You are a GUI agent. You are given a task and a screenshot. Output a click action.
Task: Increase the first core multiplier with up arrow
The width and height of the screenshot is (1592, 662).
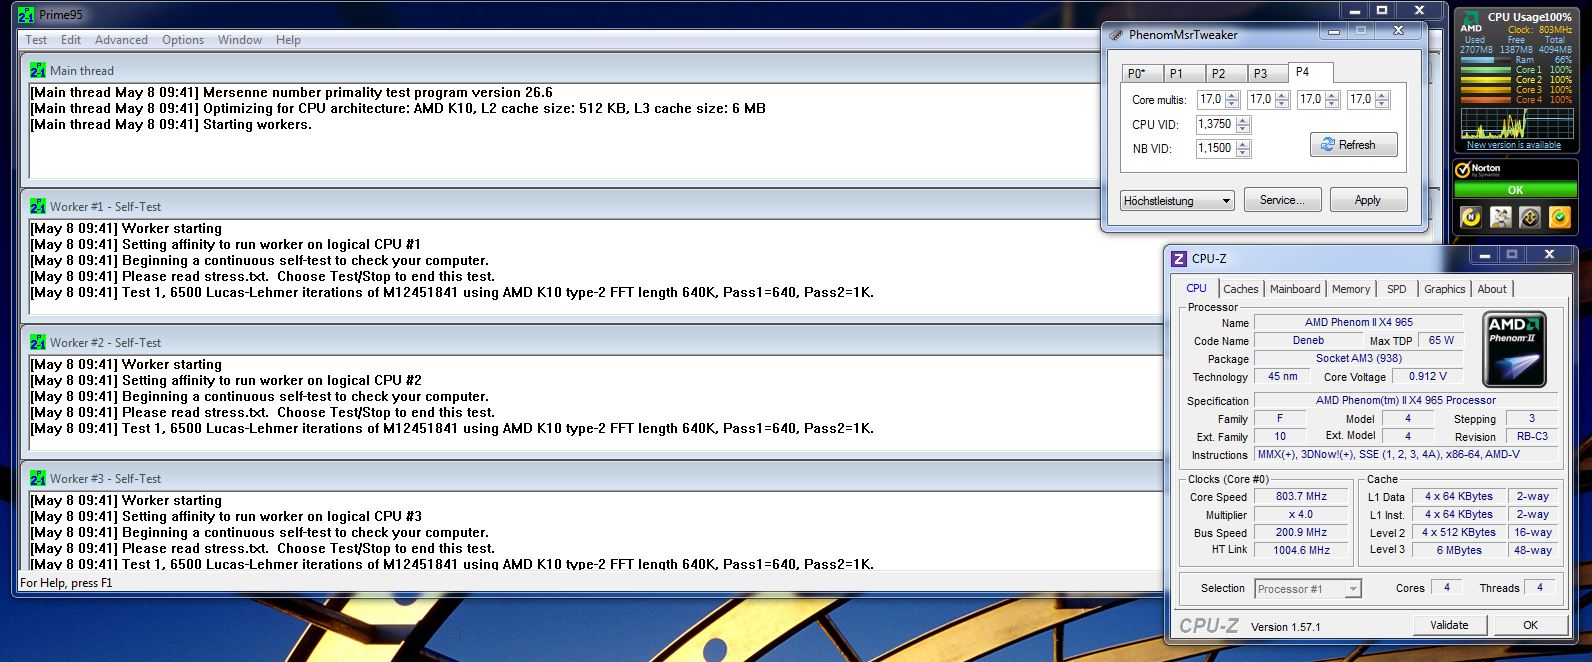point(1233,95)
